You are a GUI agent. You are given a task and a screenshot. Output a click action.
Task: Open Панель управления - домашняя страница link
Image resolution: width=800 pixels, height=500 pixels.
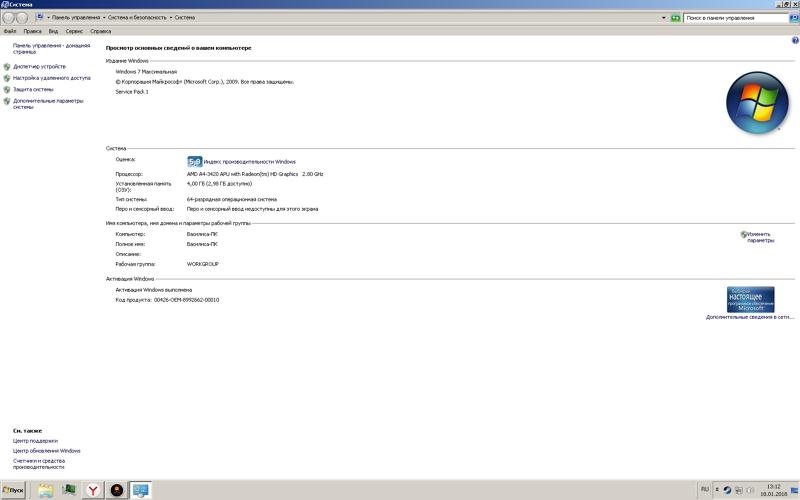click(51, 49)
